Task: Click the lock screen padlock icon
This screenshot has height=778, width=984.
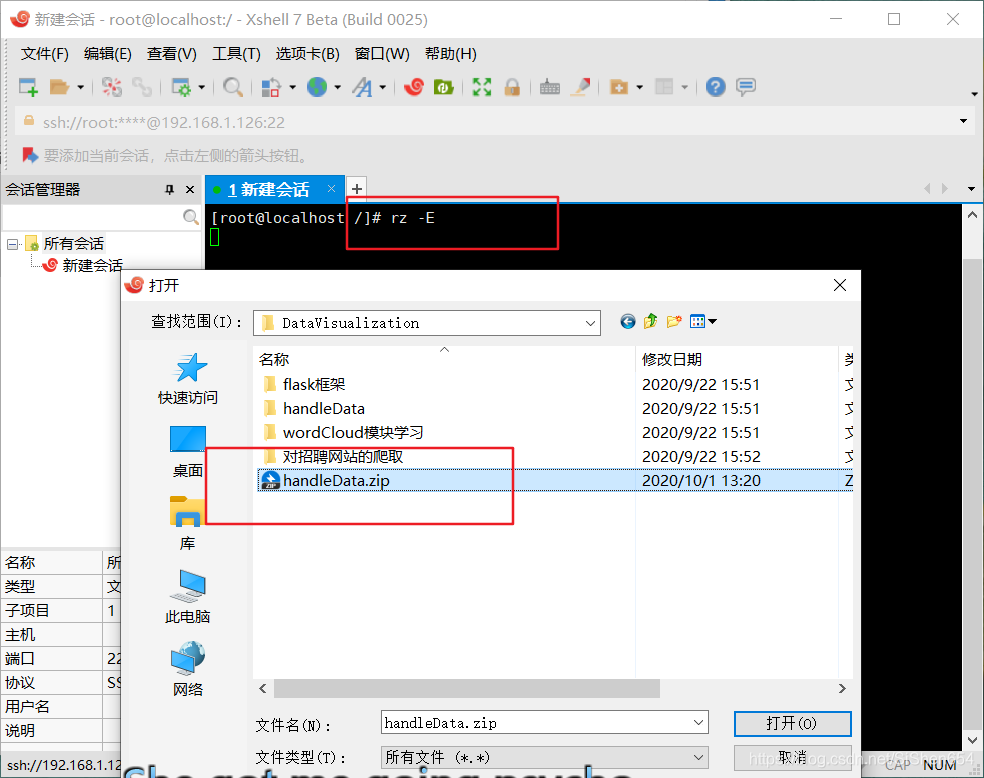Action: [x=512, y=87]
